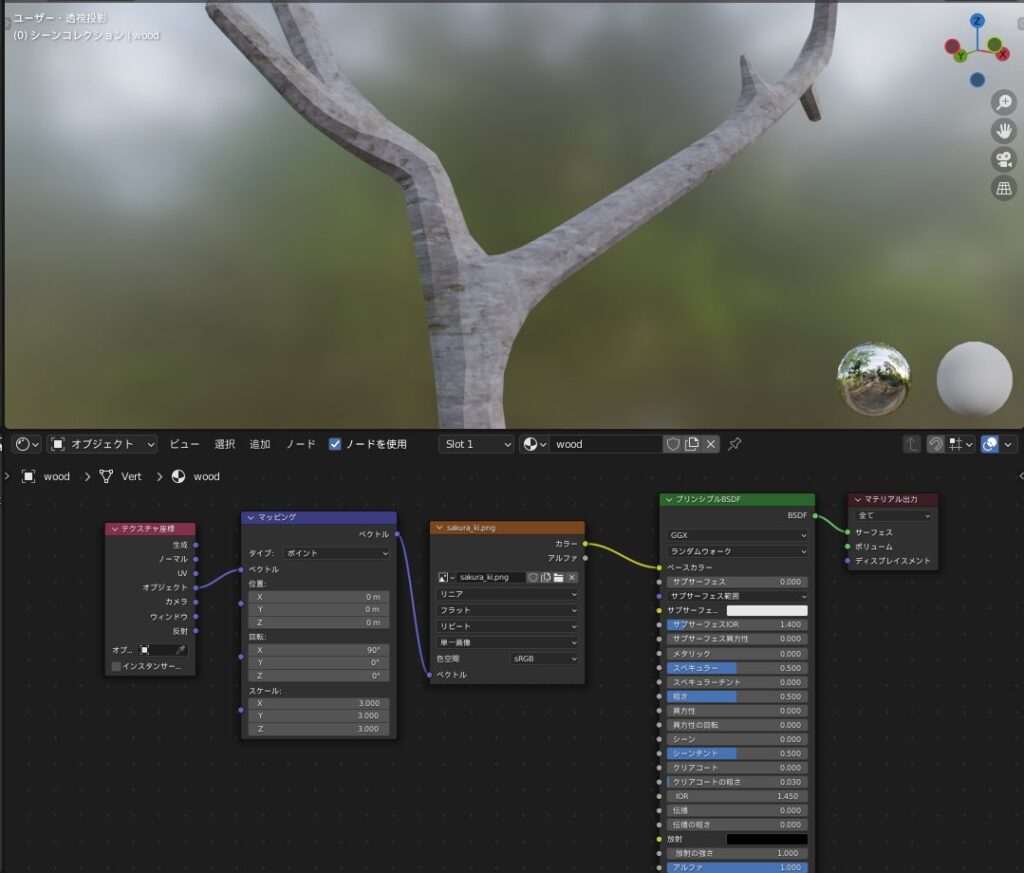This screenshot has height=873, width=1024.
Task: Click the pin icon next to material name
Action: coord(735,444)
